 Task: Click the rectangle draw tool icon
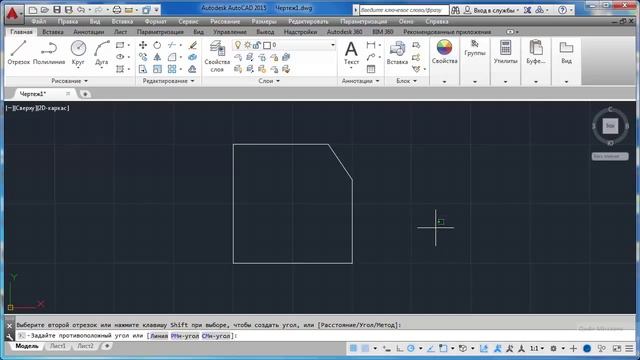click(x=120, y=45)
